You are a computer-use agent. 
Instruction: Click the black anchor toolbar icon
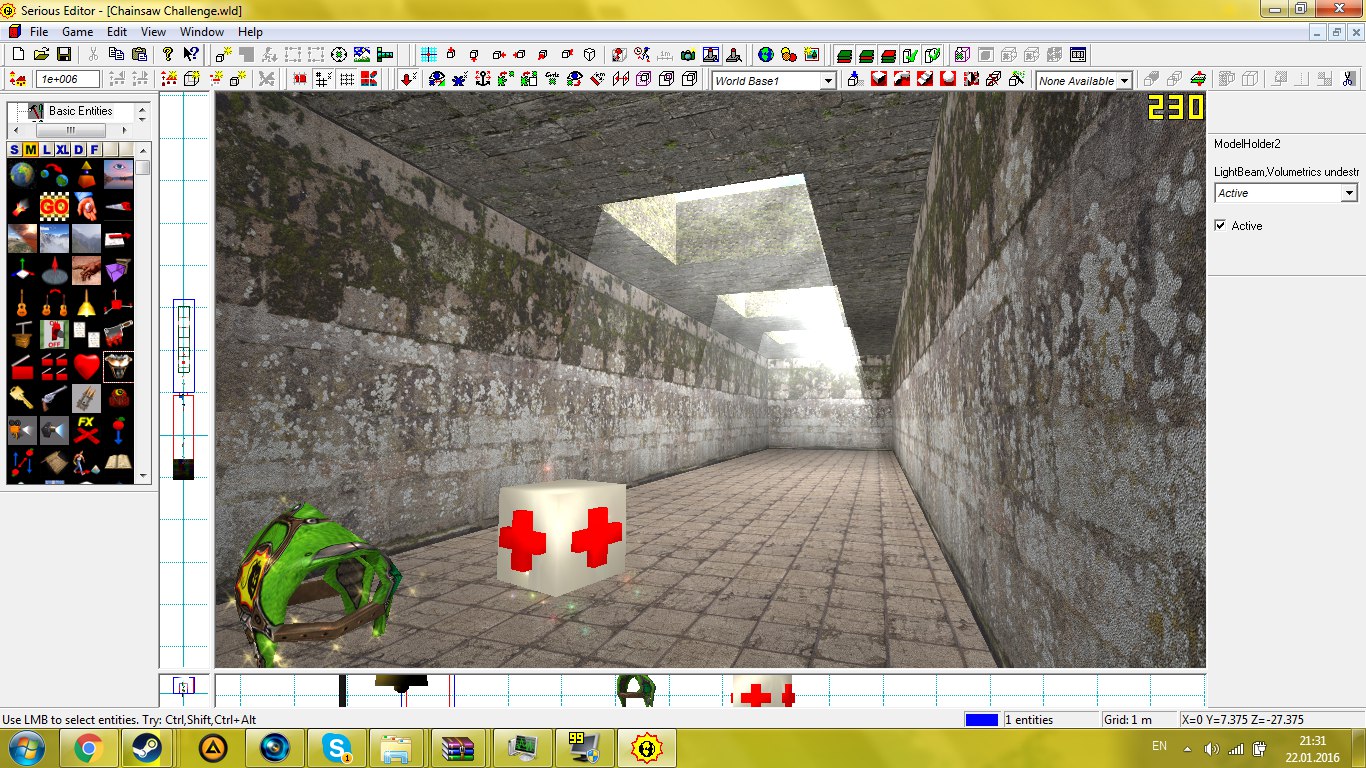click(x=483, y=79)
